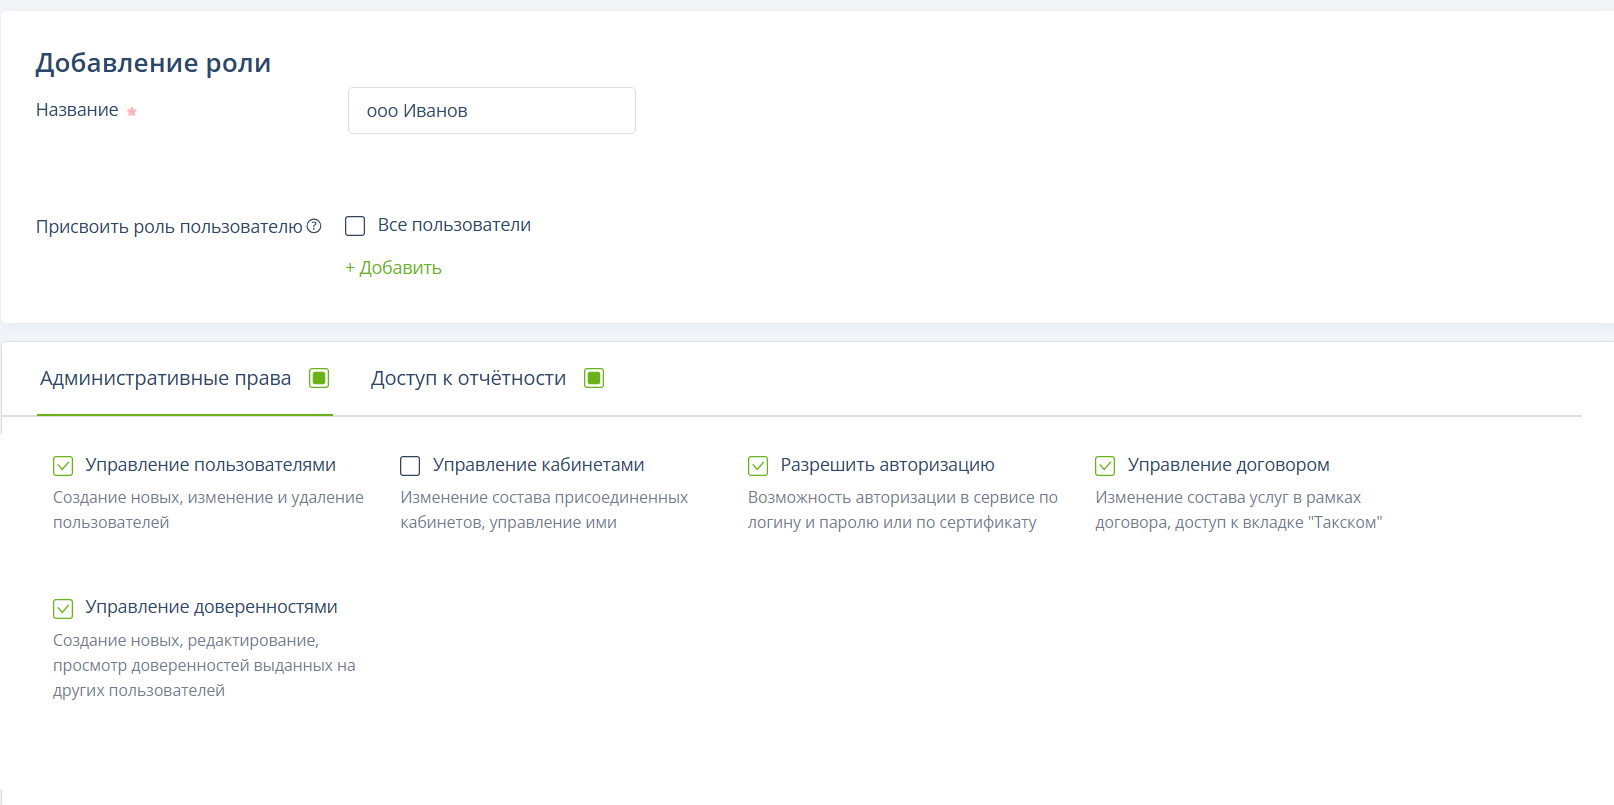Screen dimensions: 1614x805
Task: Toggle the green checkbox beside Доступ к отчётности
Action: click(594, 378)
